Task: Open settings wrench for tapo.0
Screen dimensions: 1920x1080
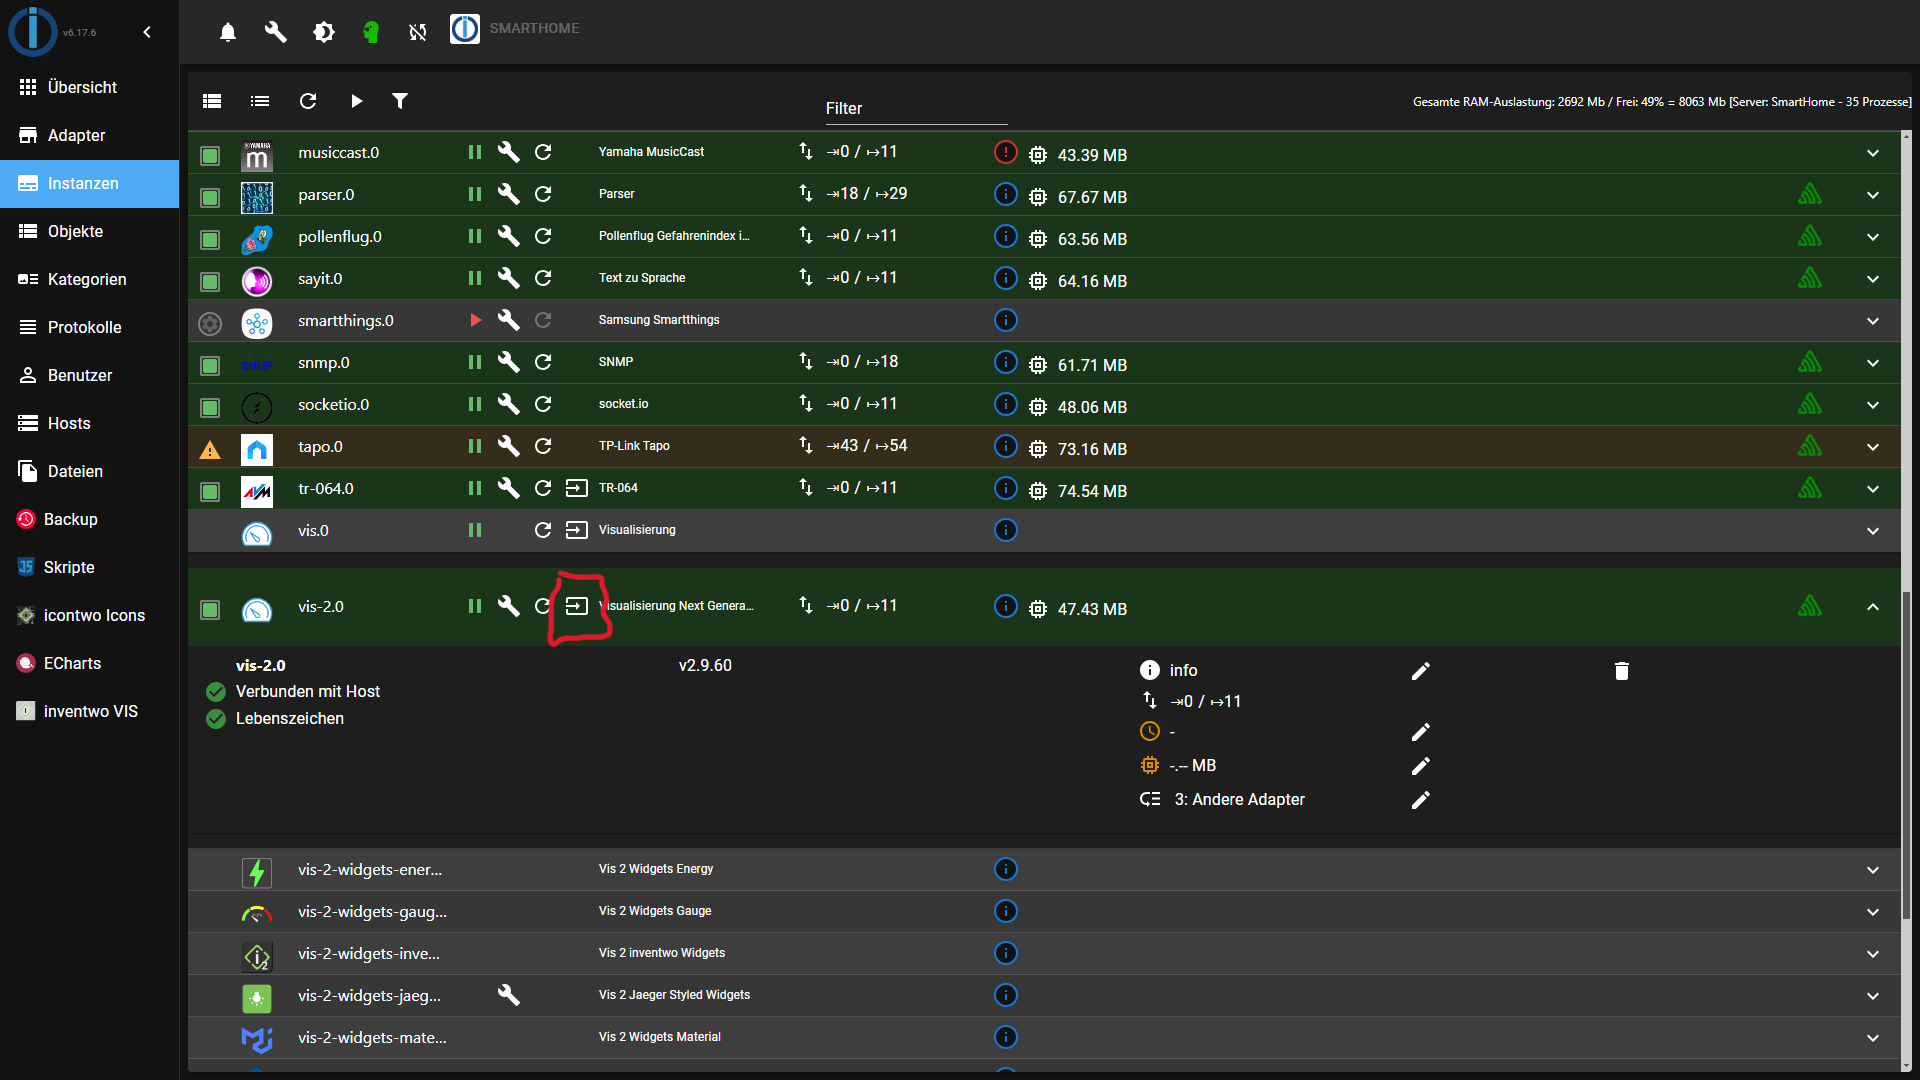Action: (x=508, y=446)
